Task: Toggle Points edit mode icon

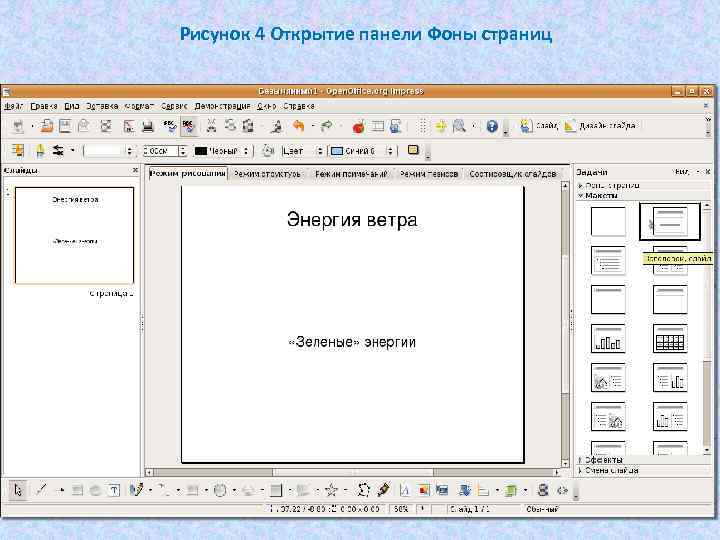Action: pos(363,490)
